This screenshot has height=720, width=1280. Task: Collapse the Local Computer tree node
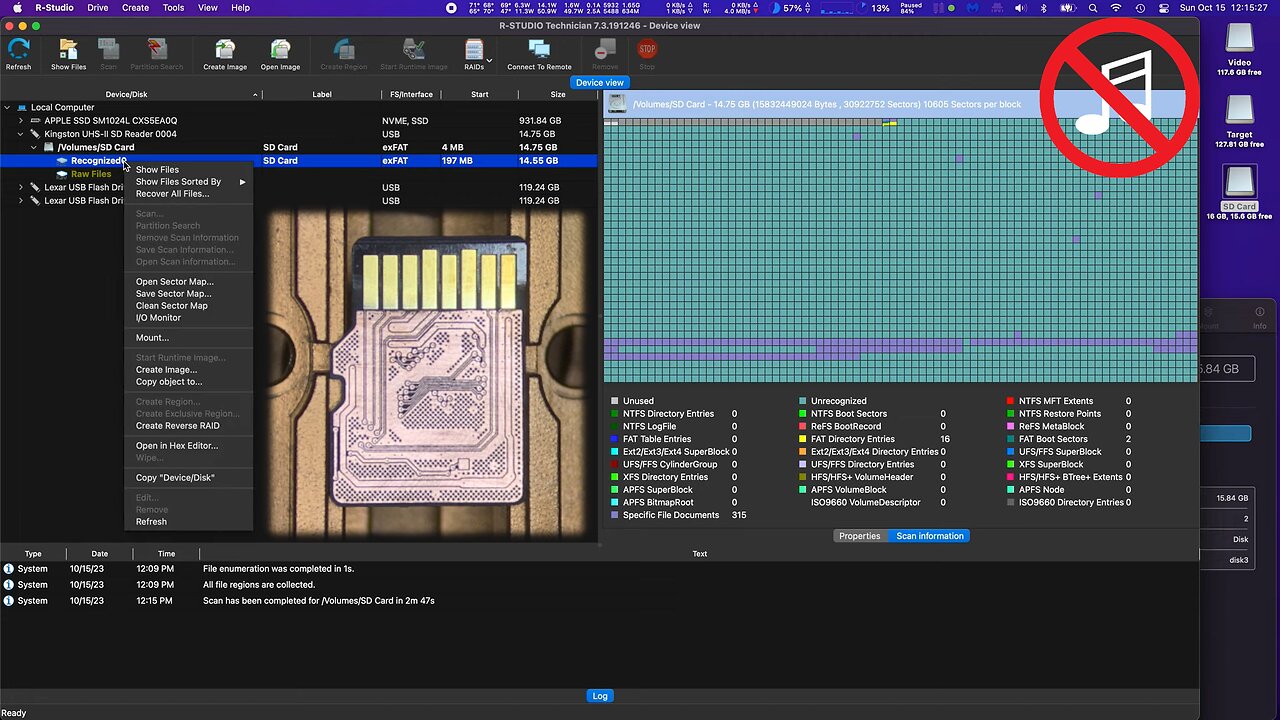tap(7, 107)
